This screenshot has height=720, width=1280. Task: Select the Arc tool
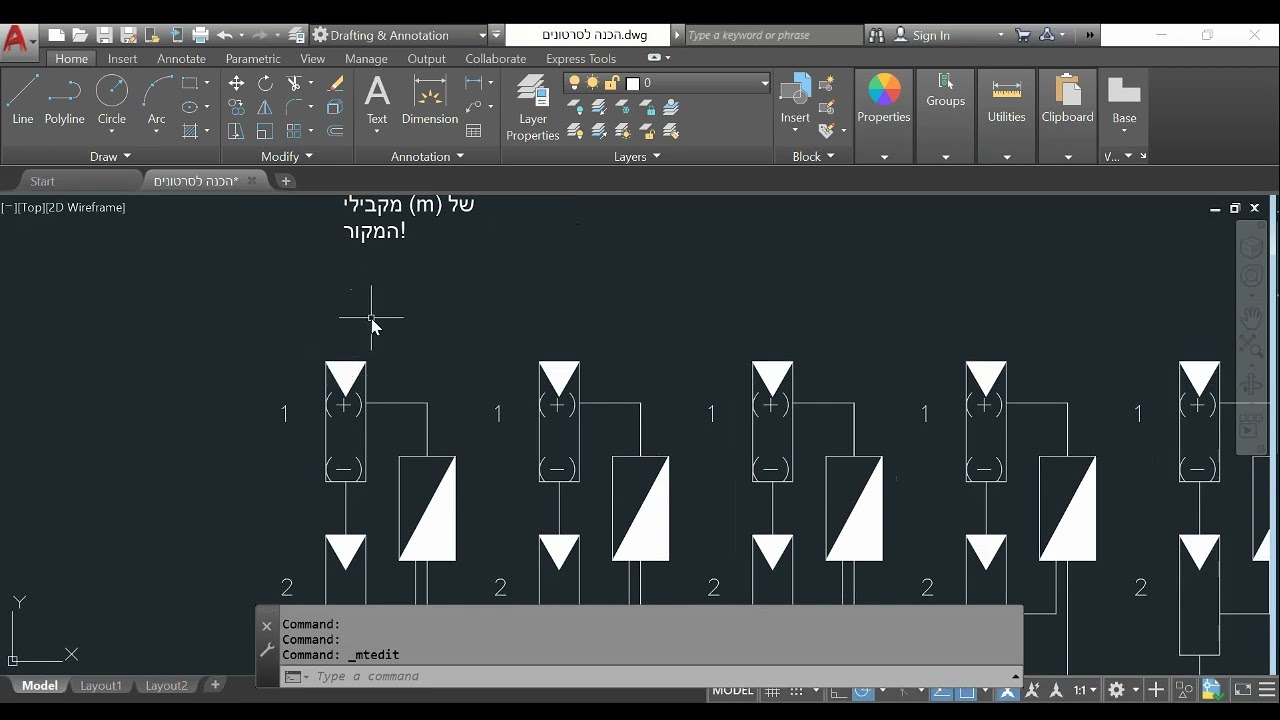157,100
